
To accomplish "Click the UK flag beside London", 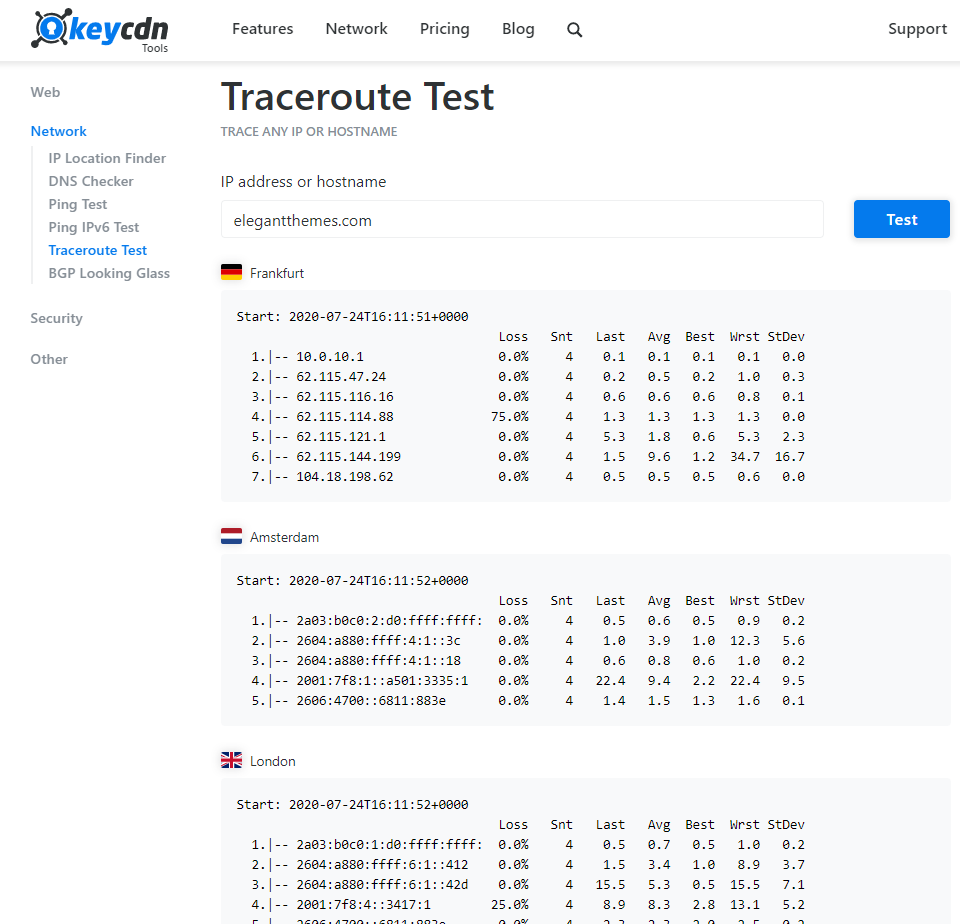I will click(x=231, y=759).
